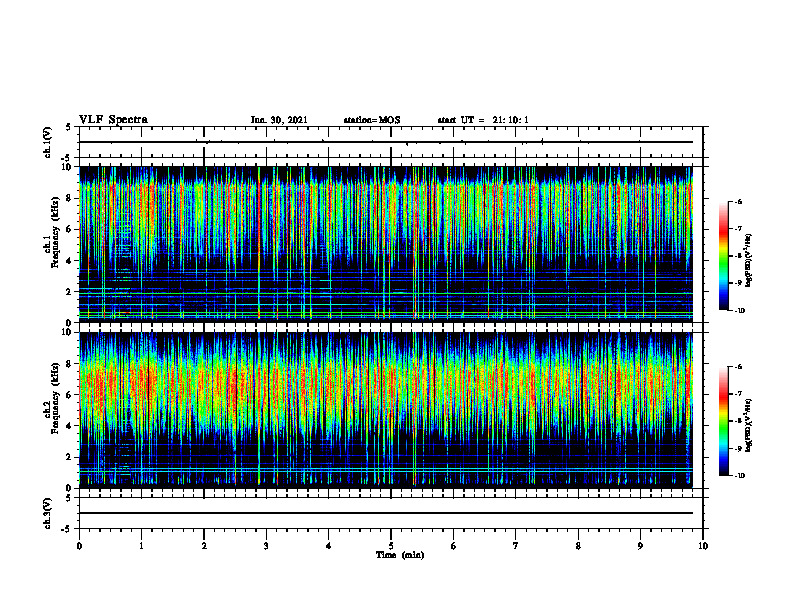The height and width of the screenshot is (612, 792).
Task: Click the ch.1 spectrogram panel
Action: click(386, 244)
